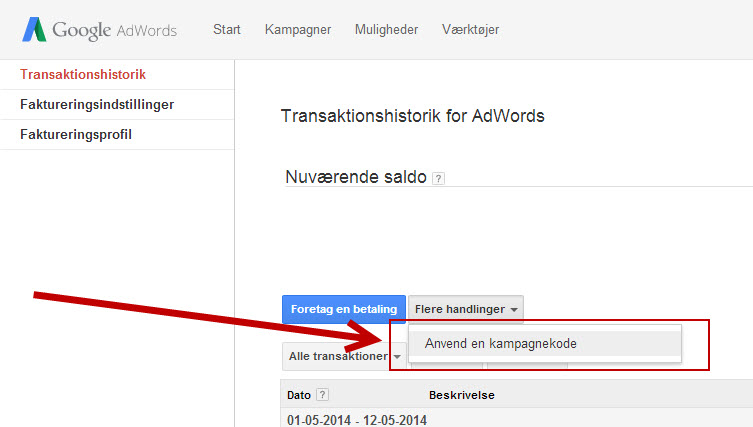
Task: Choose Anvend en kampagnekode
Action: 545,343
